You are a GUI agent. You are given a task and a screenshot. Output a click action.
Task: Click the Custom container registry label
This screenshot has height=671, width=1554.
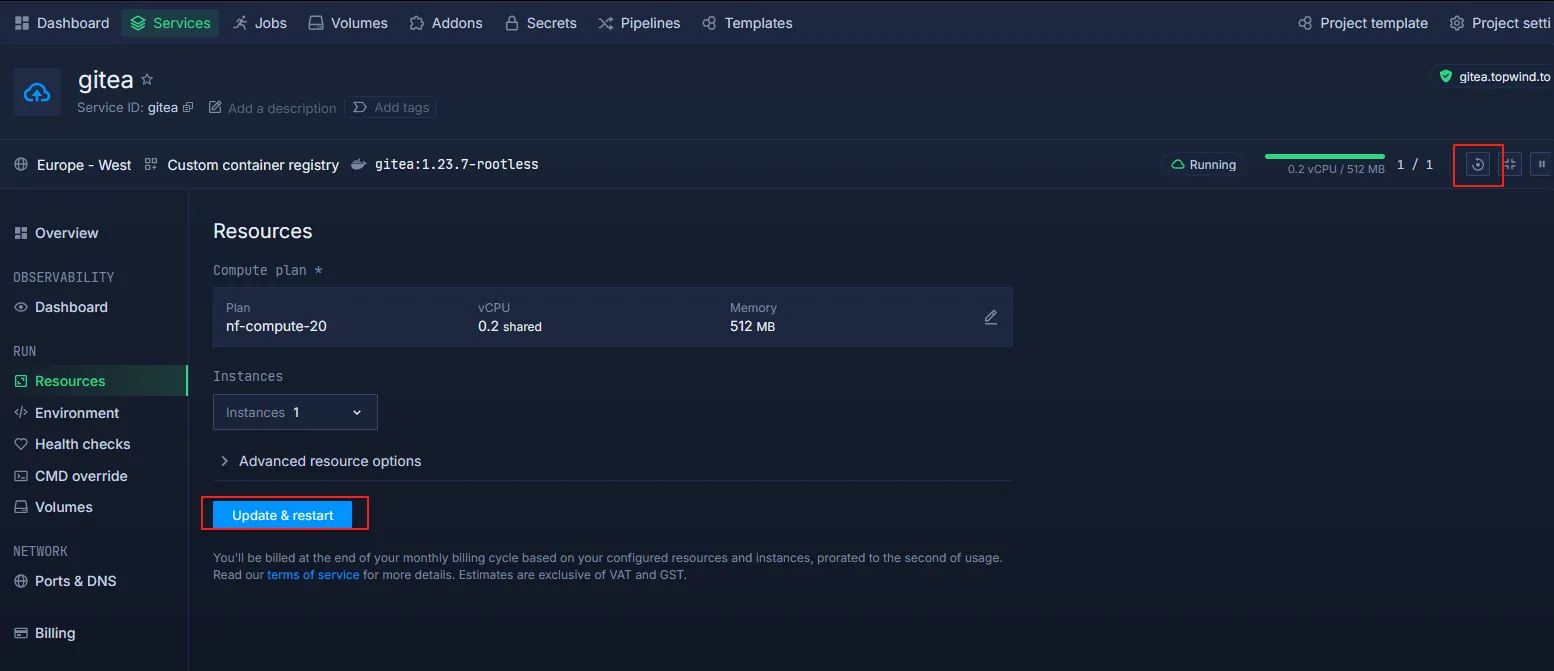[x=253, y=165]
